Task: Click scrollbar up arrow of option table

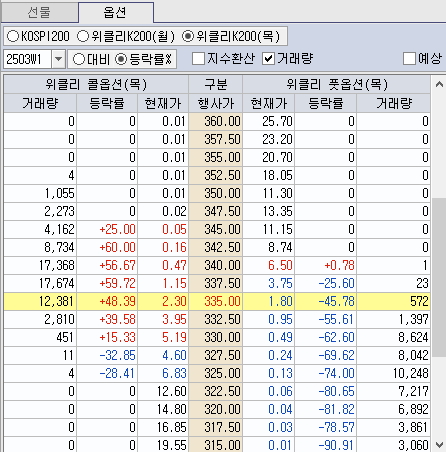Action: (x=439, y=84)
